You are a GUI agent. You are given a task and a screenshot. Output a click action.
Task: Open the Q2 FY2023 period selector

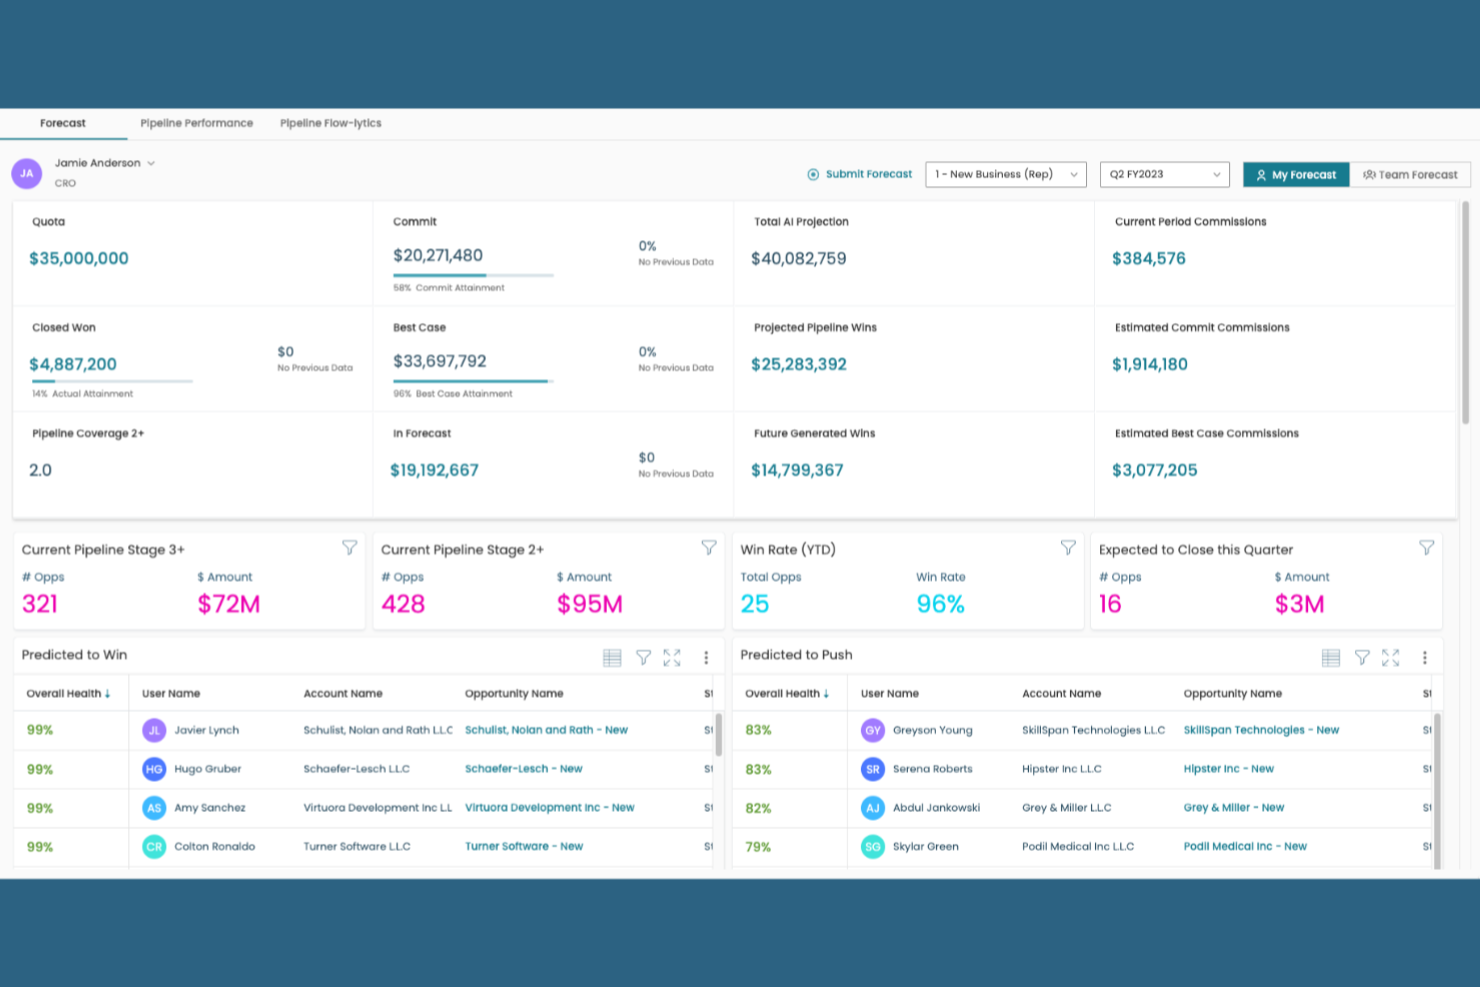[1163, 174]
